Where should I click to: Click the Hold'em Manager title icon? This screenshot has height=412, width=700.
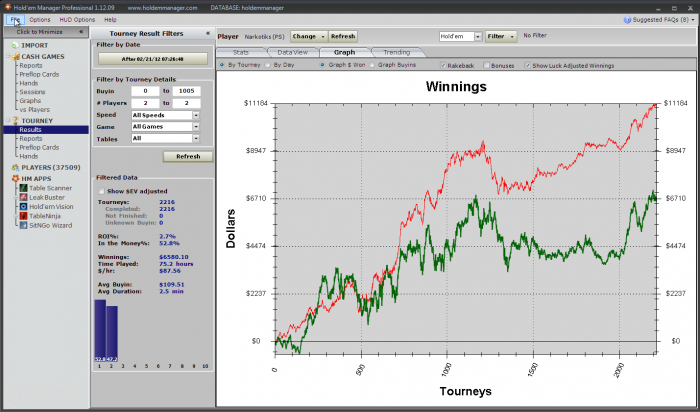pyautogui.click(x=7, y=7)
